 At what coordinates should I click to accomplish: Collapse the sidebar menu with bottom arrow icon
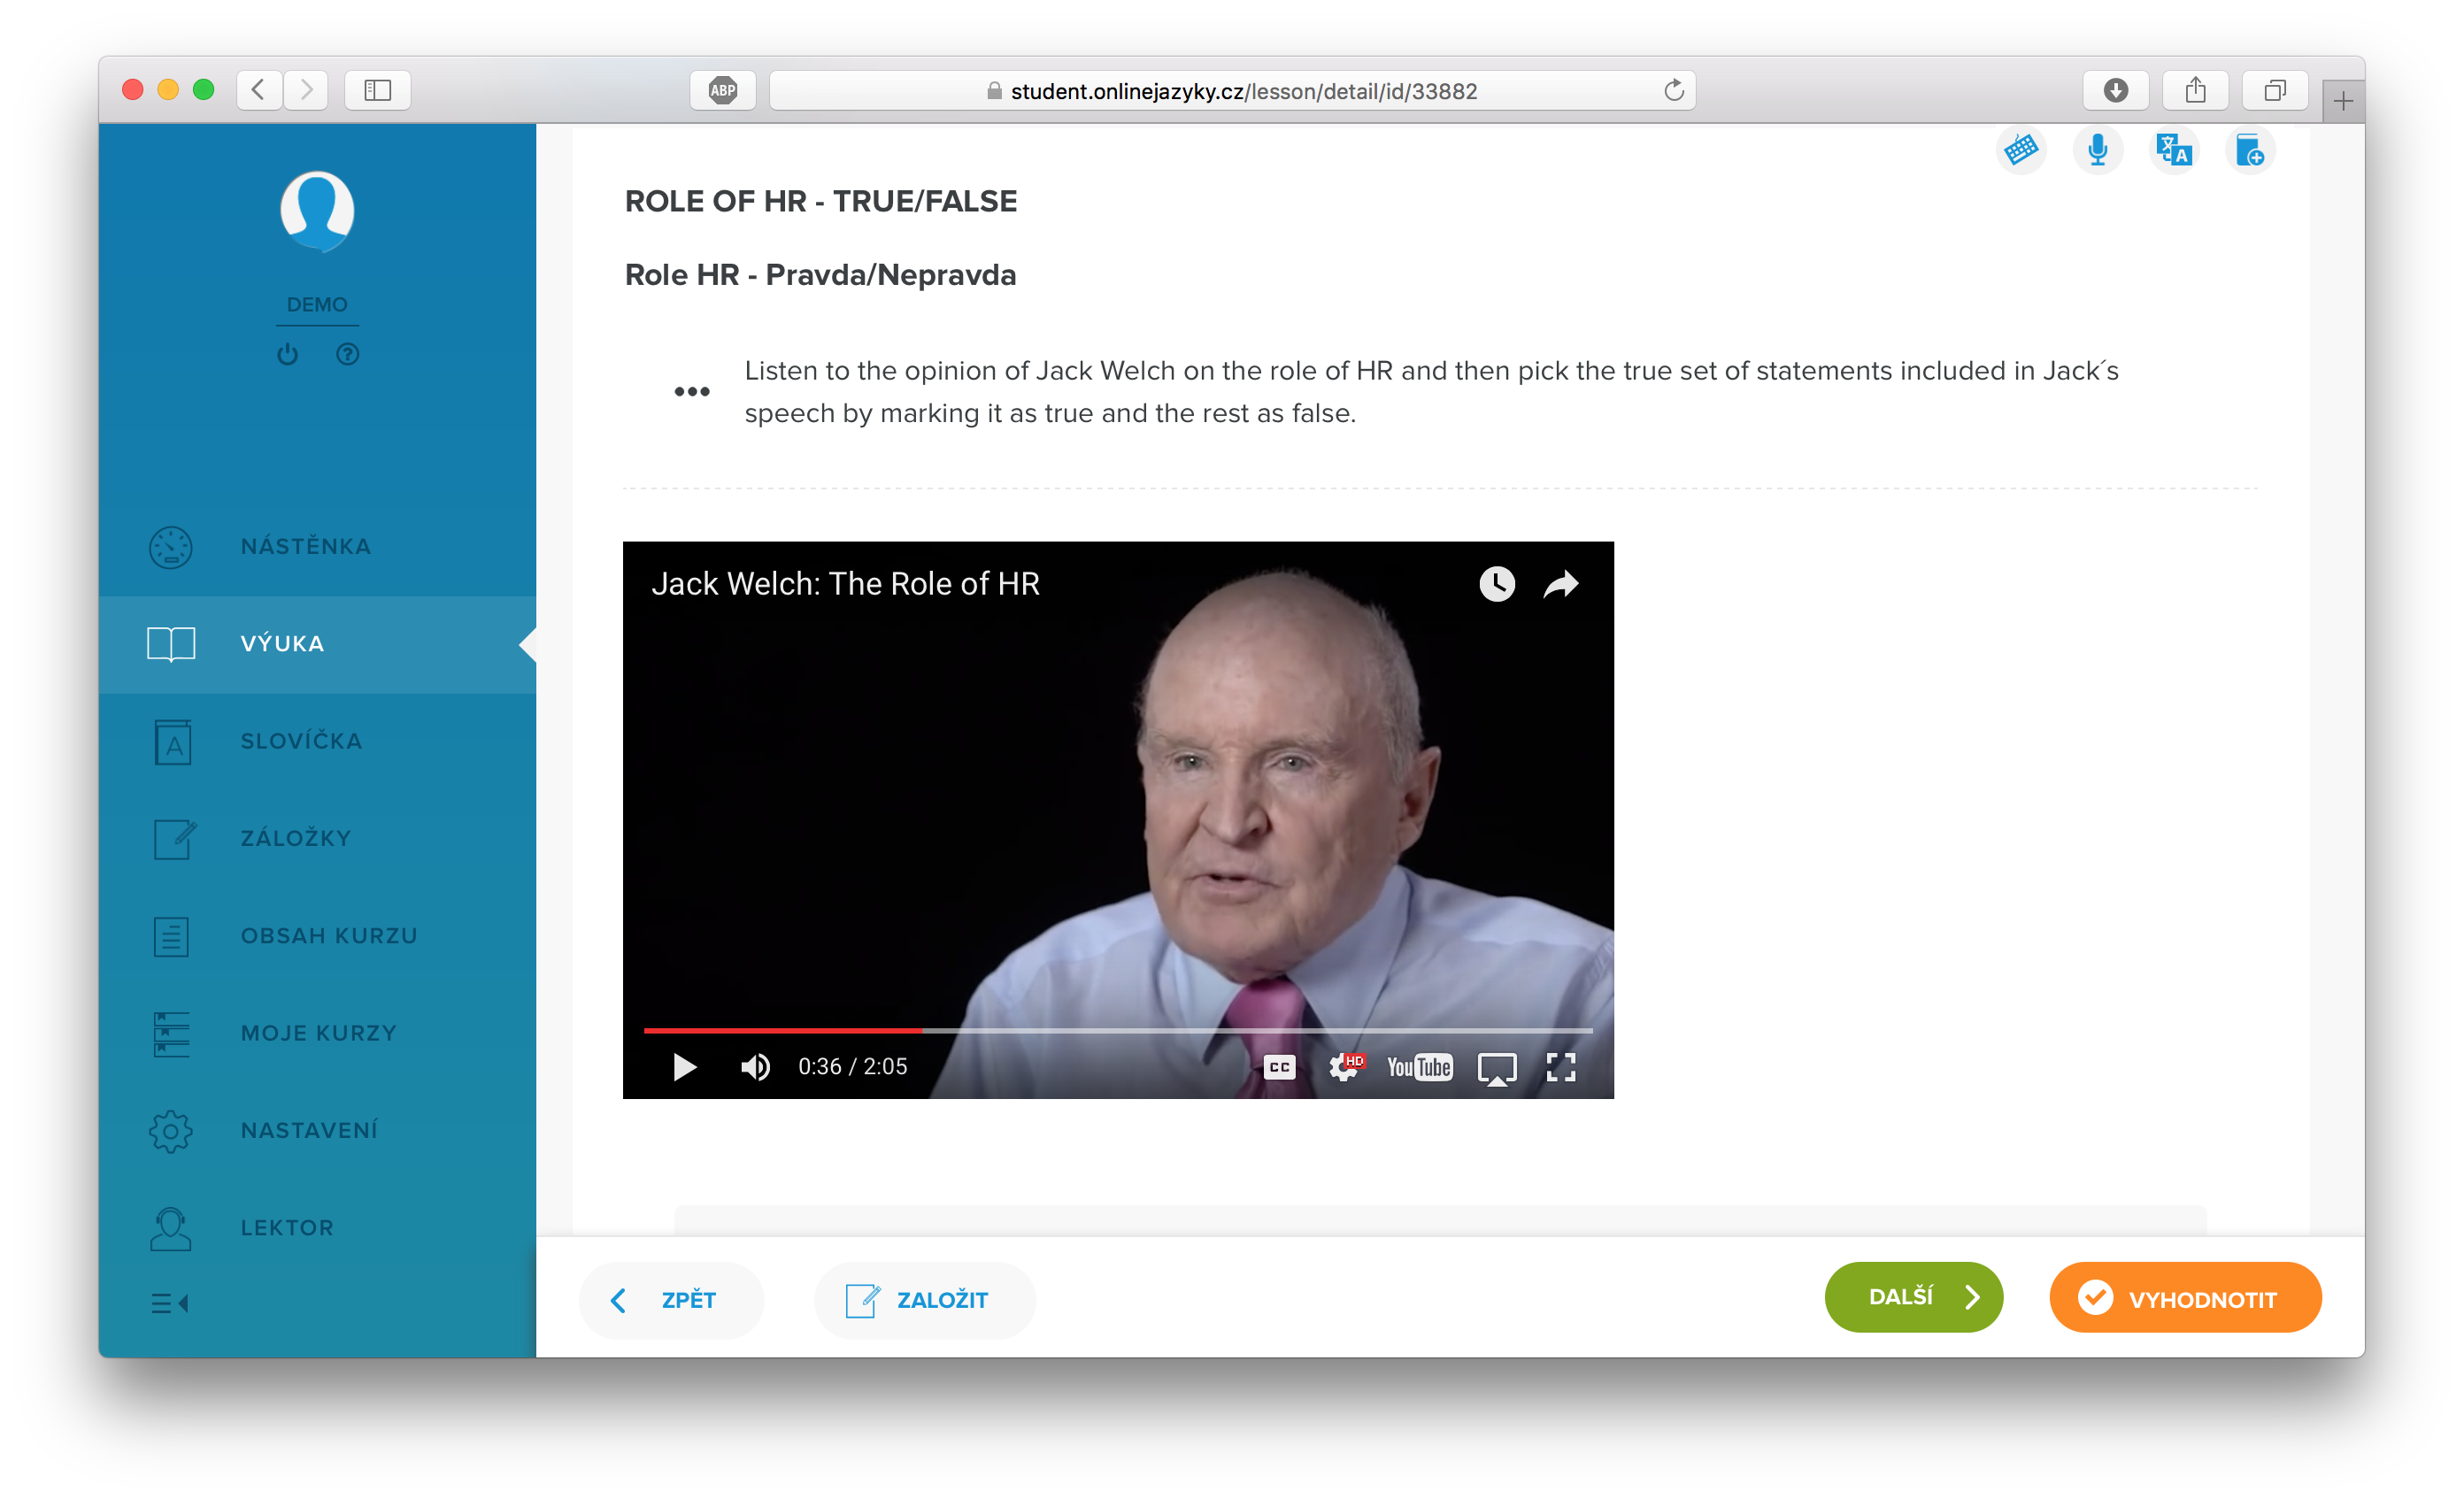(170, 1303)
